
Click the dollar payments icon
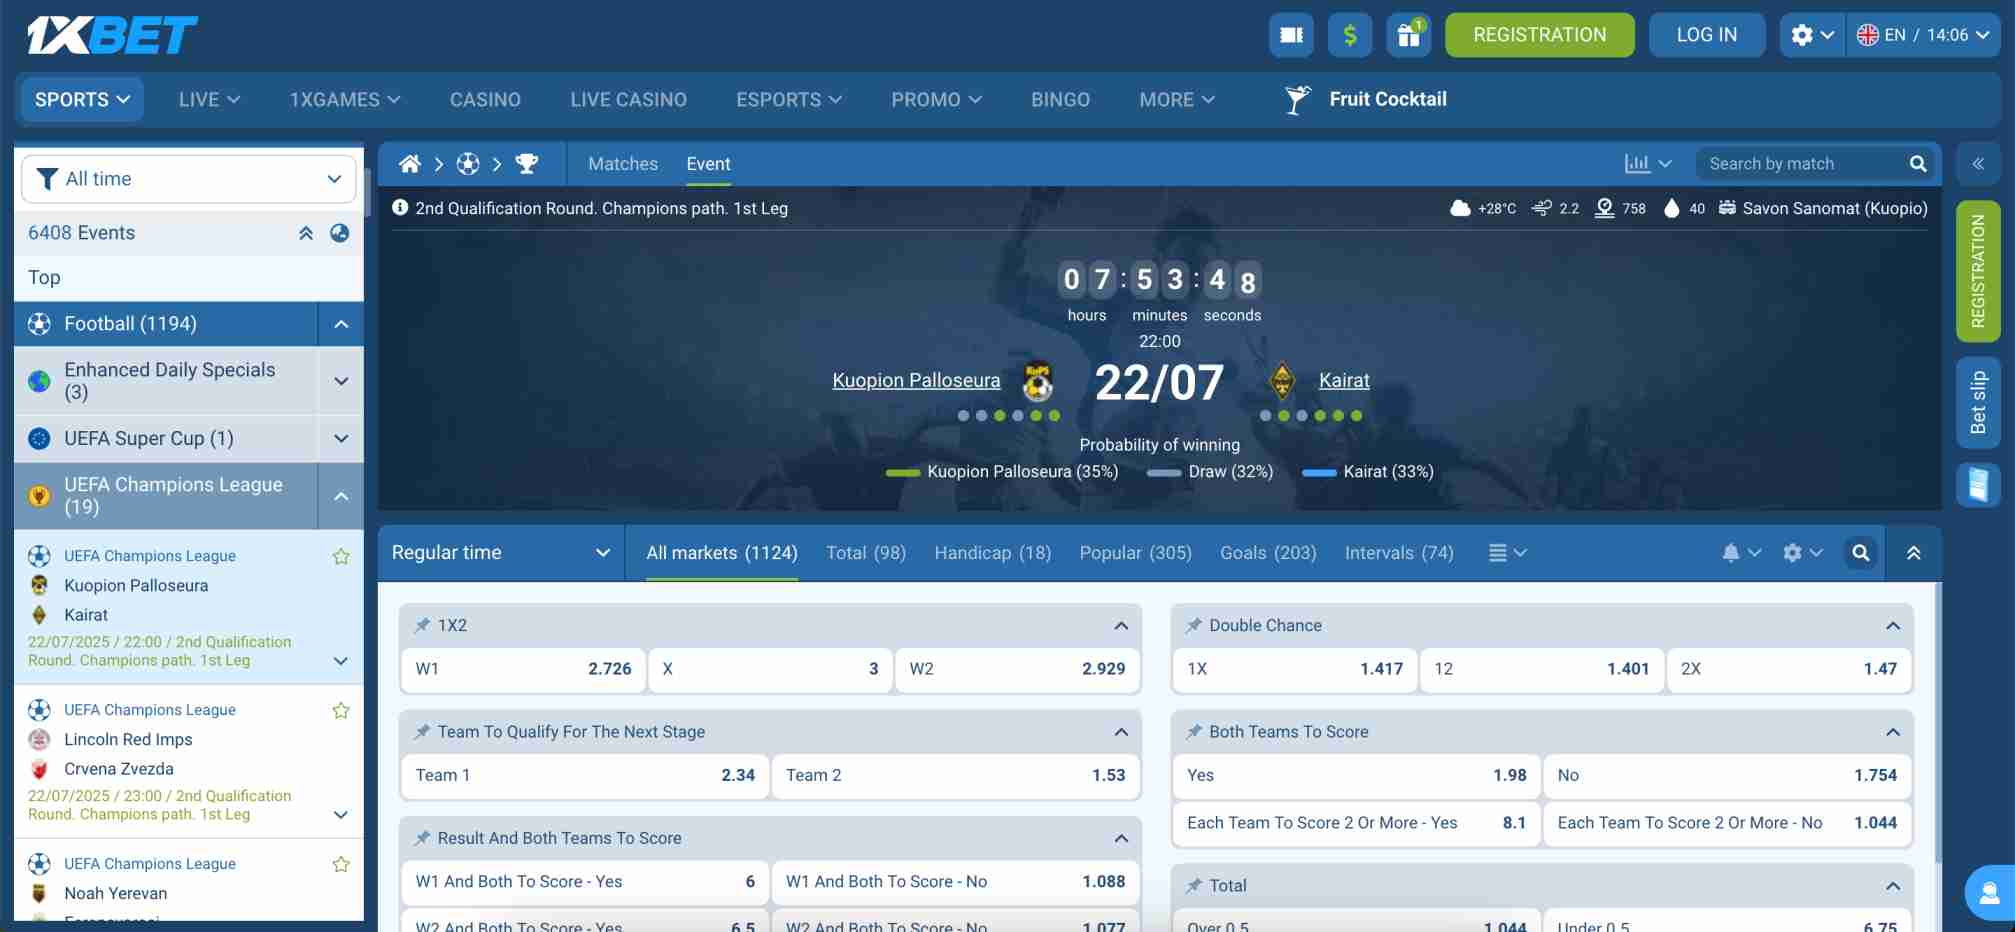pos(1350,35)
